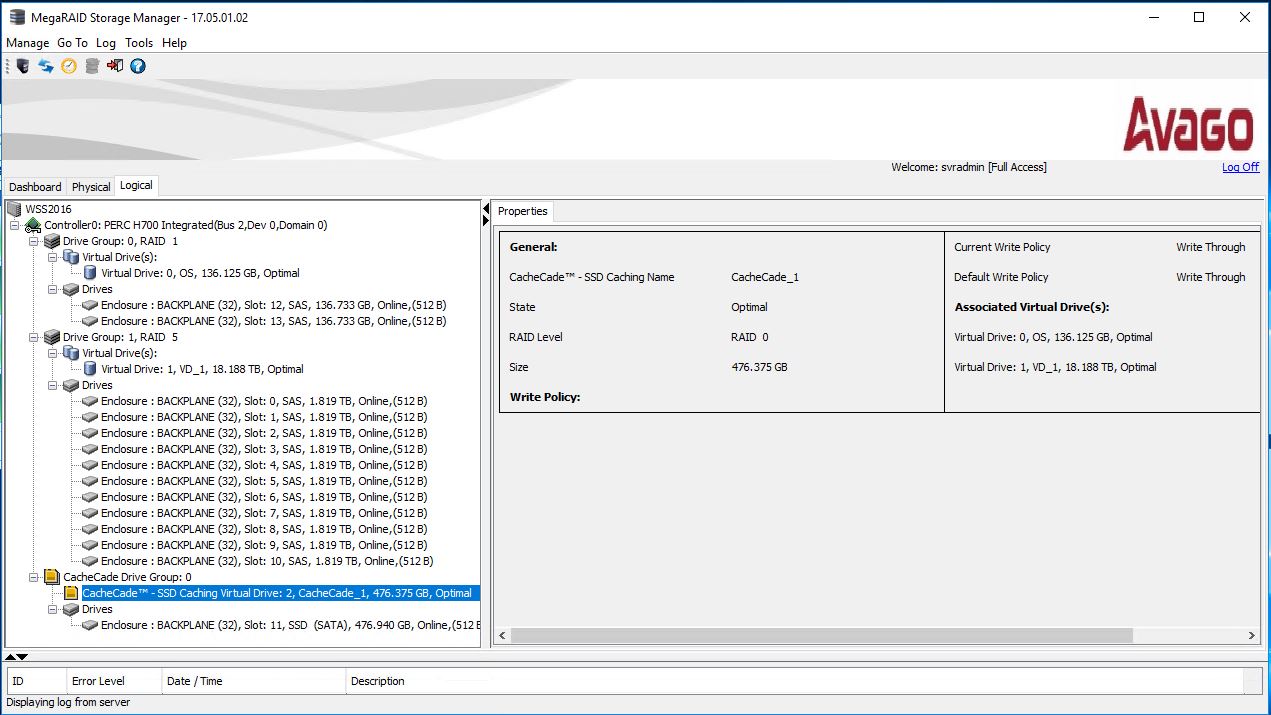Click the disk icon for Slot 12 enclosure
Image resolution: width=1271 pixels, height=715 pixels.
[x=90, y=305]
